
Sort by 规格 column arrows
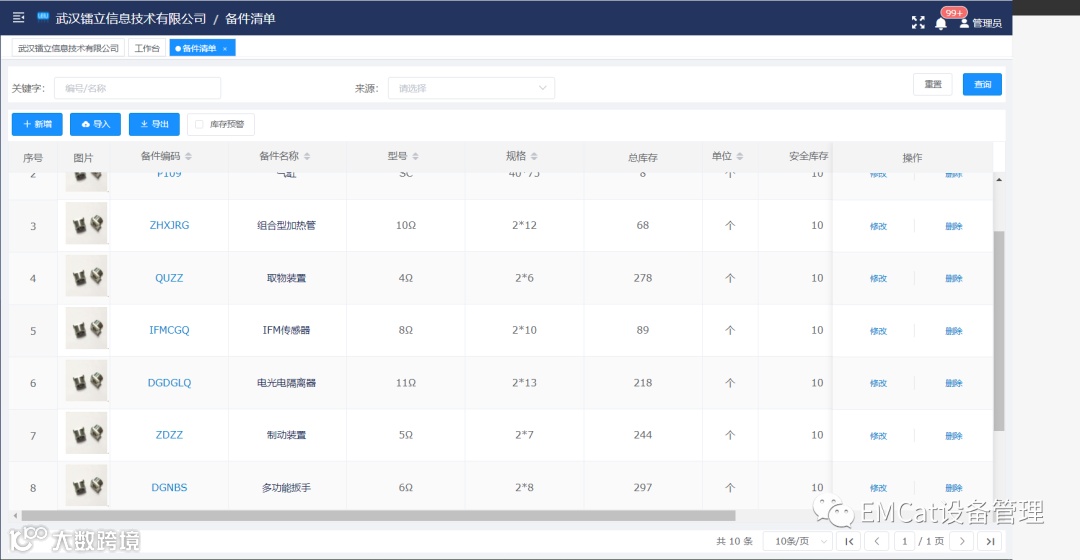[534, 156]
